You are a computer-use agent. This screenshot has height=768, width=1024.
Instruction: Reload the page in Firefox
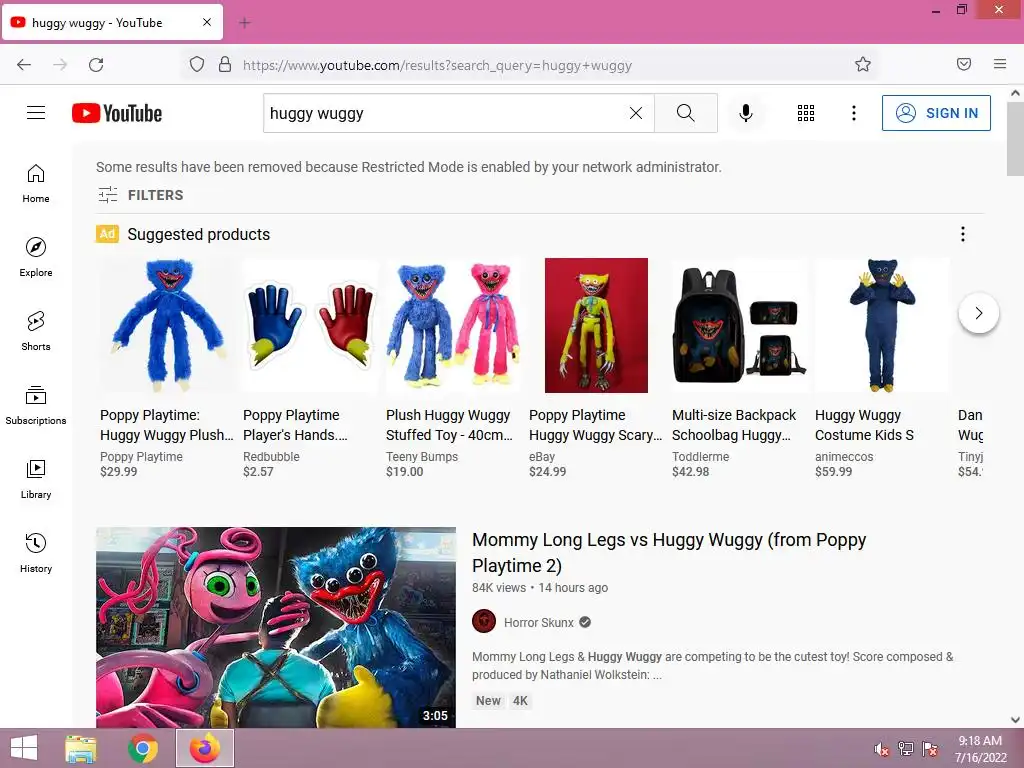tap(96, 65)
